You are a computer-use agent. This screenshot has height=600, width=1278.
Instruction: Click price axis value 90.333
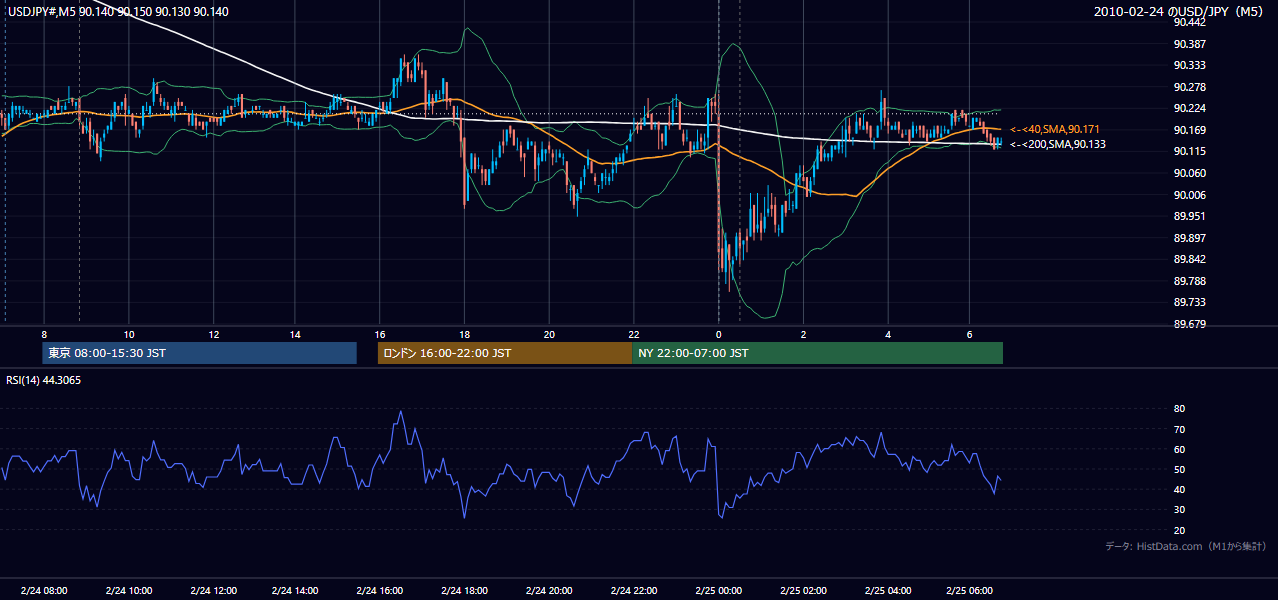point(1190,65)
